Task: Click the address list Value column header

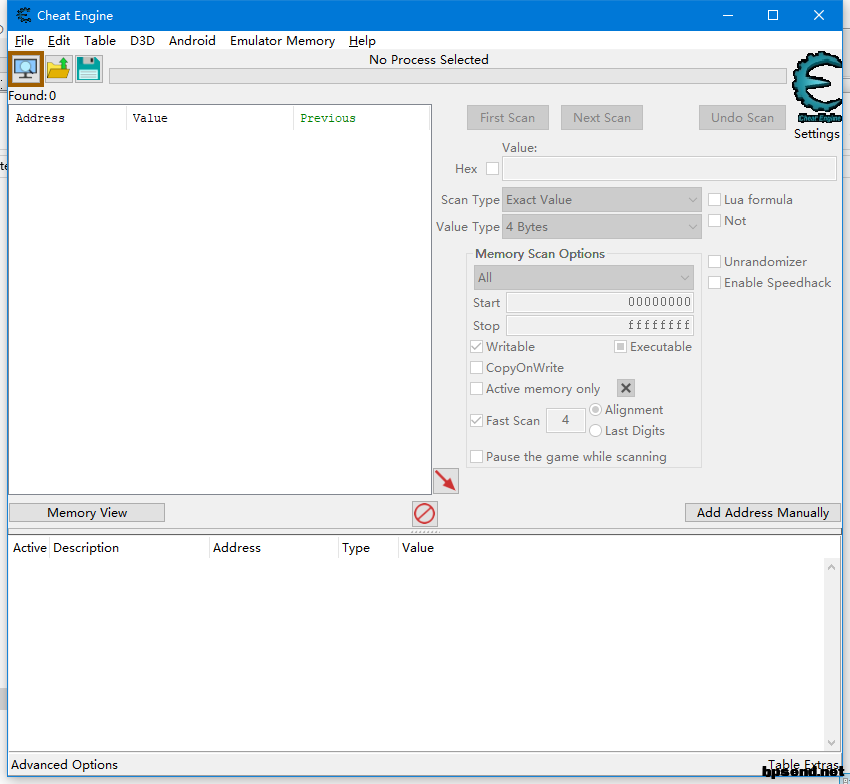Action: point(417,548)
